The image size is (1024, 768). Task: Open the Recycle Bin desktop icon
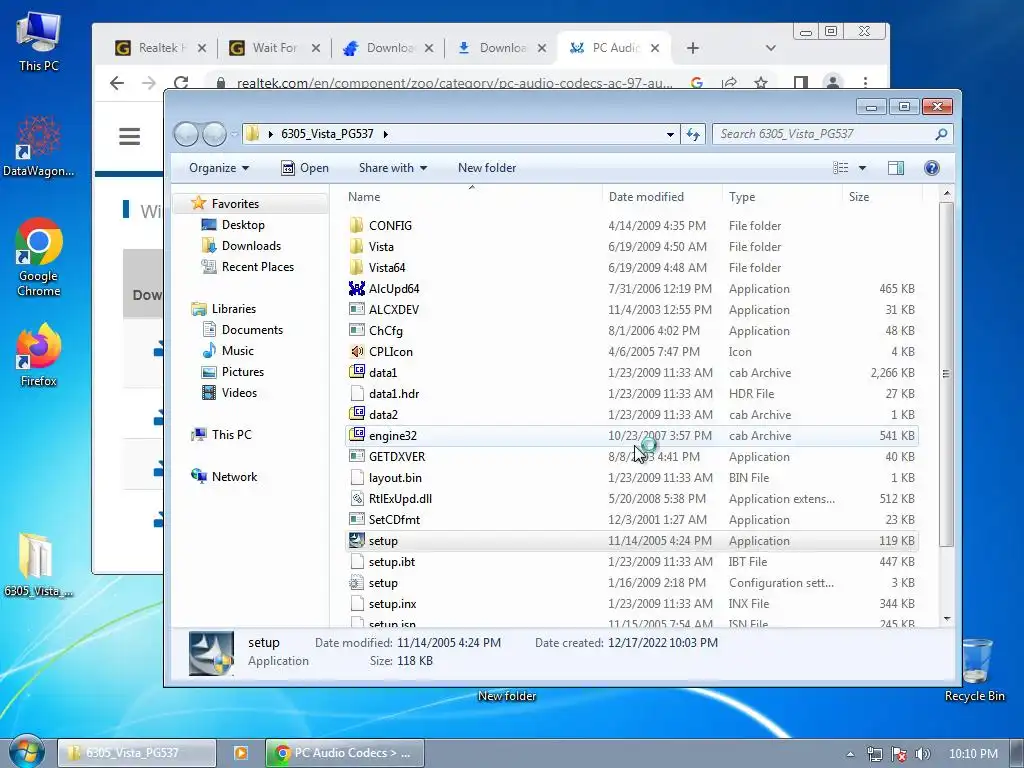click(x=974, y=670)
